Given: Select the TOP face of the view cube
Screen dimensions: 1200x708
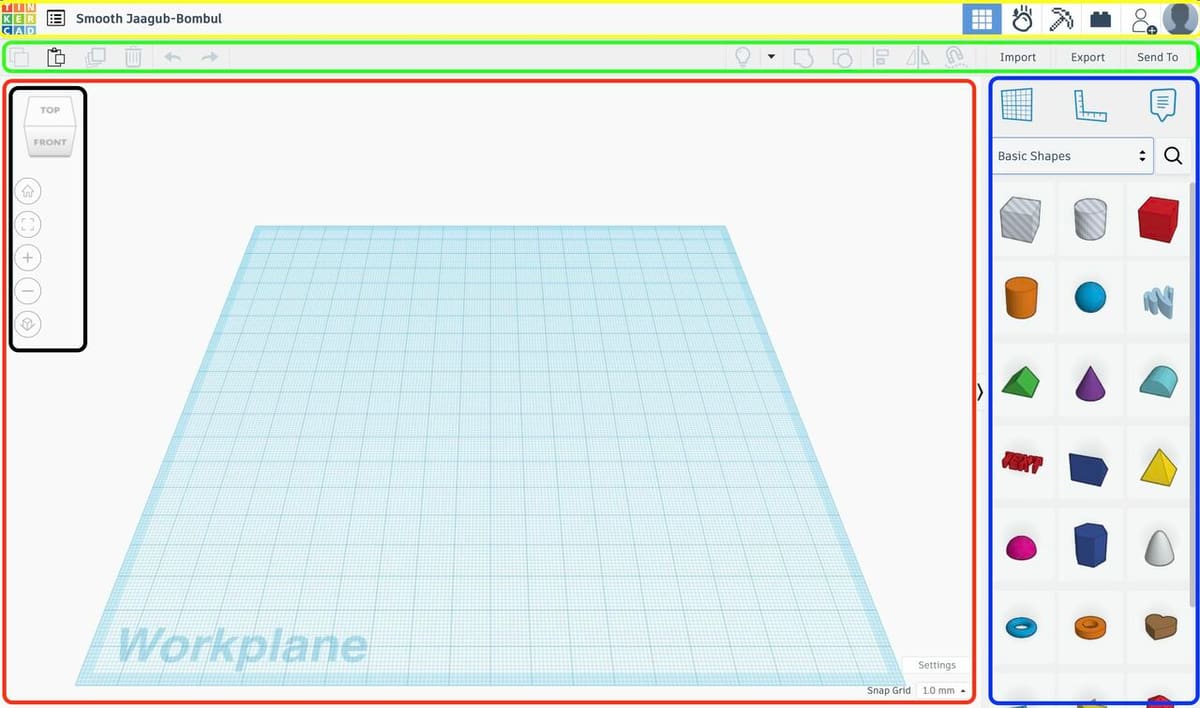Looking at the screenshot, I should (50, 109).
